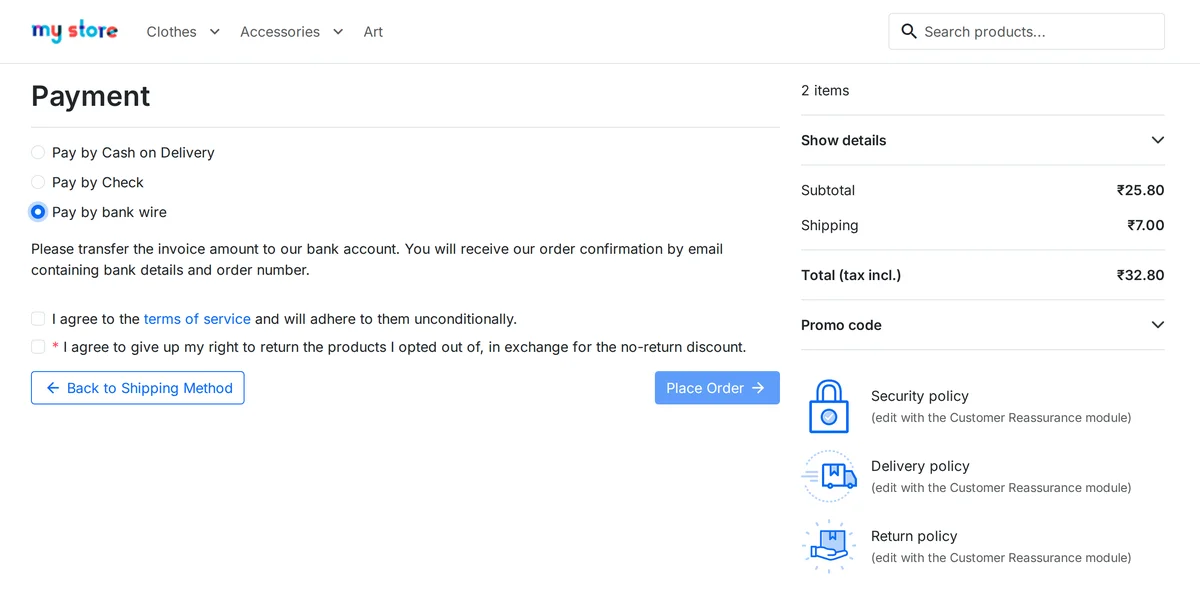
Task: Click the Security policy padlock icon
Action: [x=829, y=406]
